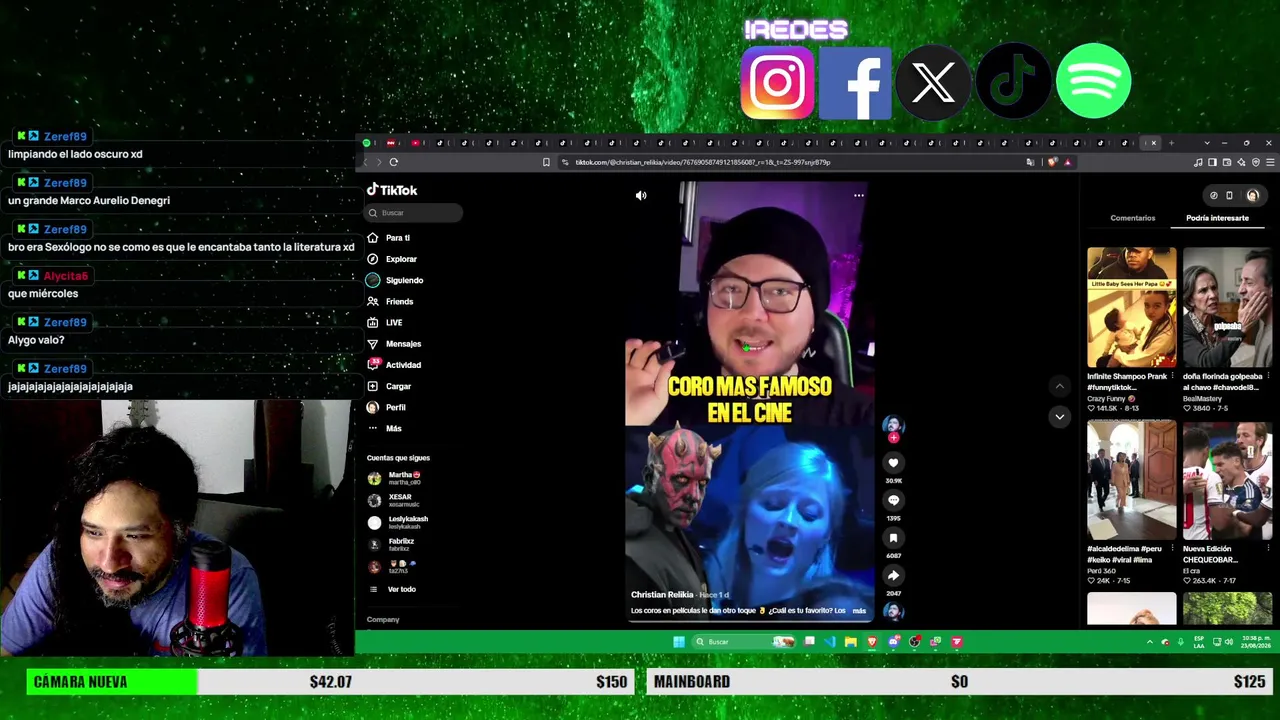Open the browser tab search dropdown arrow
The height and width of the screenshot is (720, 1280).
1207,143
